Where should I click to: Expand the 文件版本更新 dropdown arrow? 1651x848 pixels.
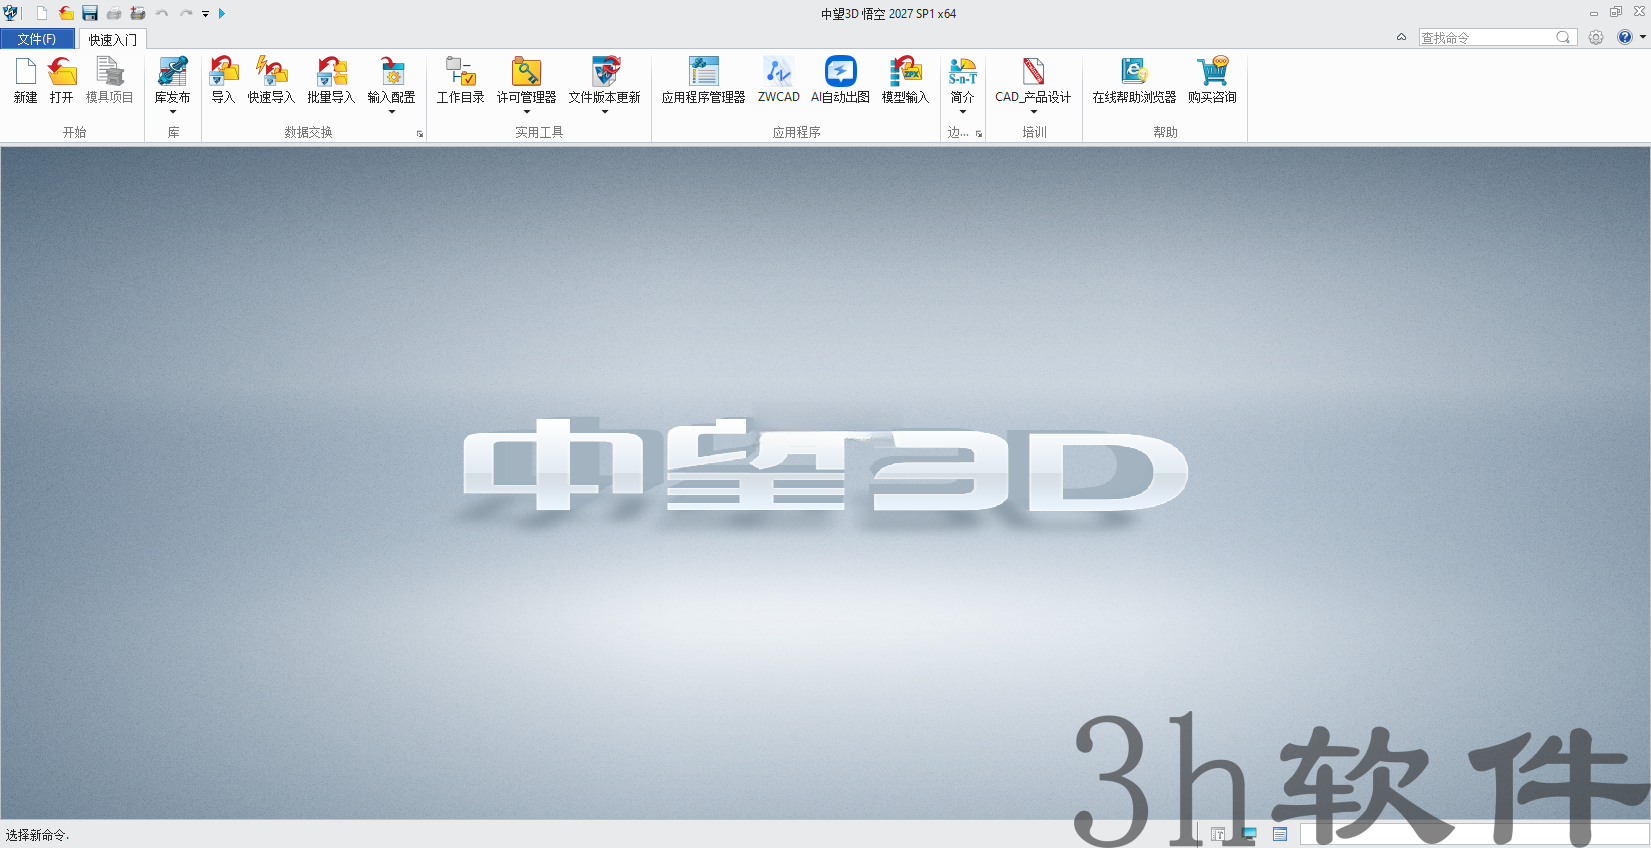point(605,112)
